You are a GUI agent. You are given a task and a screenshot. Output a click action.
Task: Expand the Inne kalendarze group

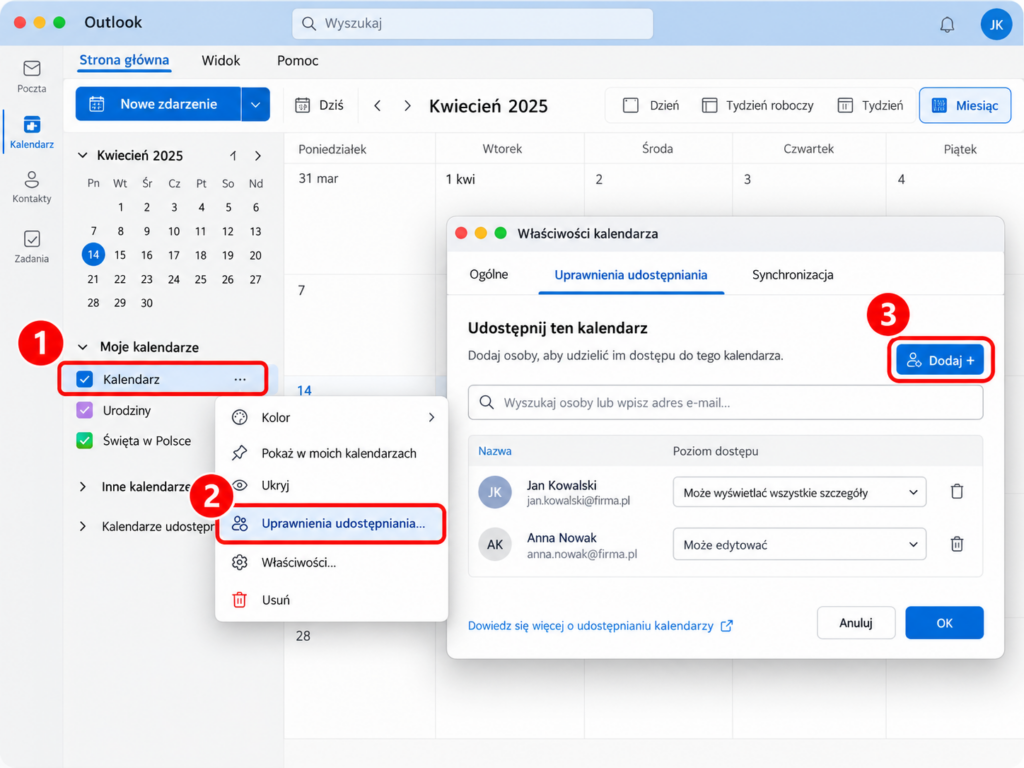pos(83,487)
